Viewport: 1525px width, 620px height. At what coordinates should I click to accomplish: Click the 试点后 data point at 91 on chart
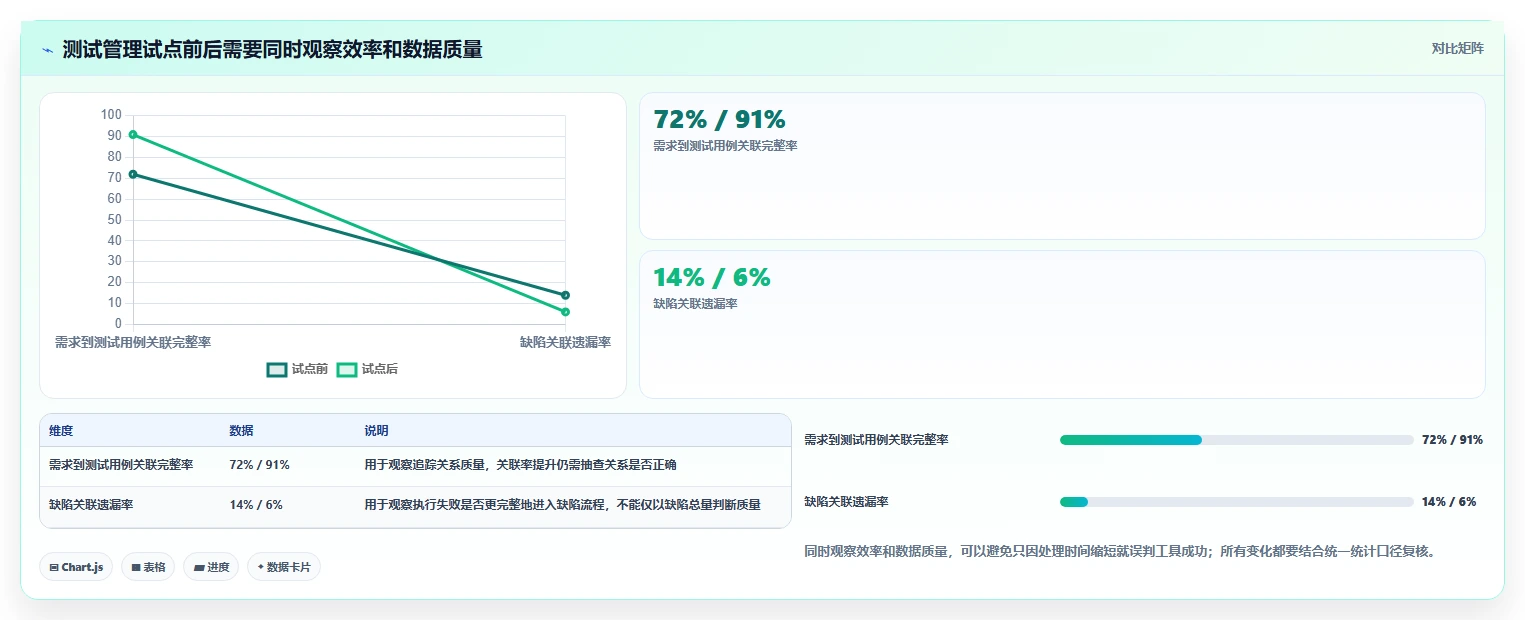[133, 135]
